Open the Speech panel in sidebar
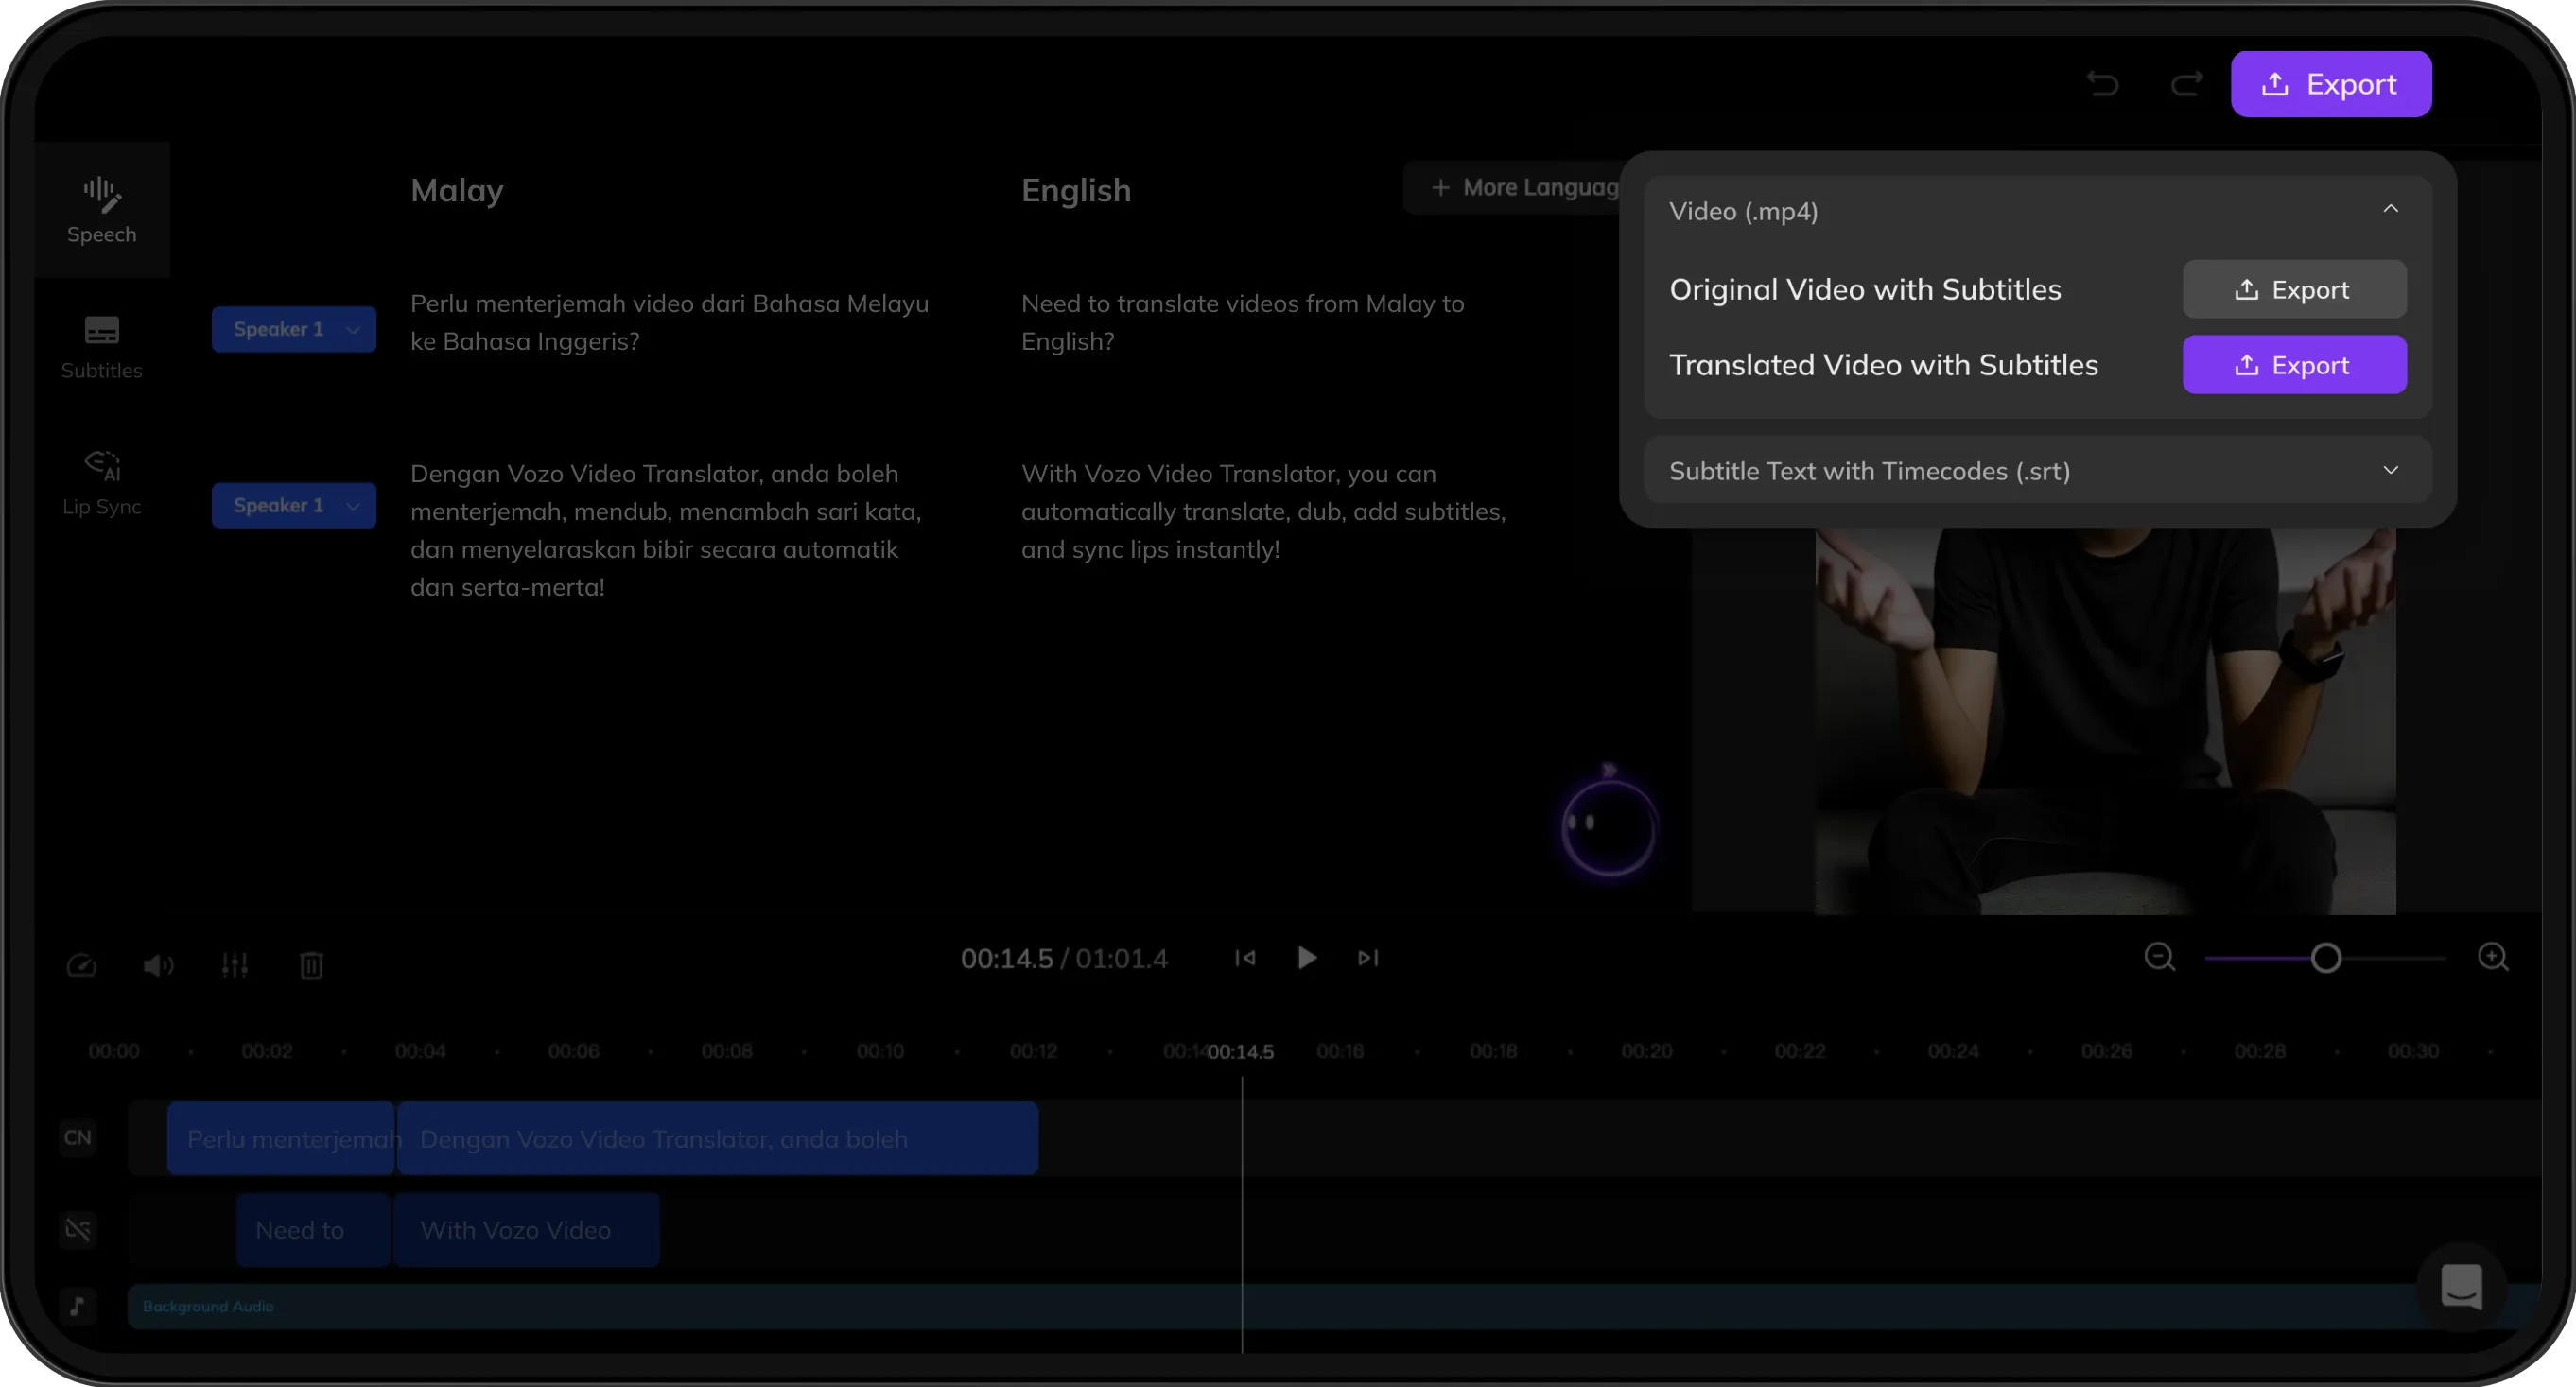 (x=102, y=210)
